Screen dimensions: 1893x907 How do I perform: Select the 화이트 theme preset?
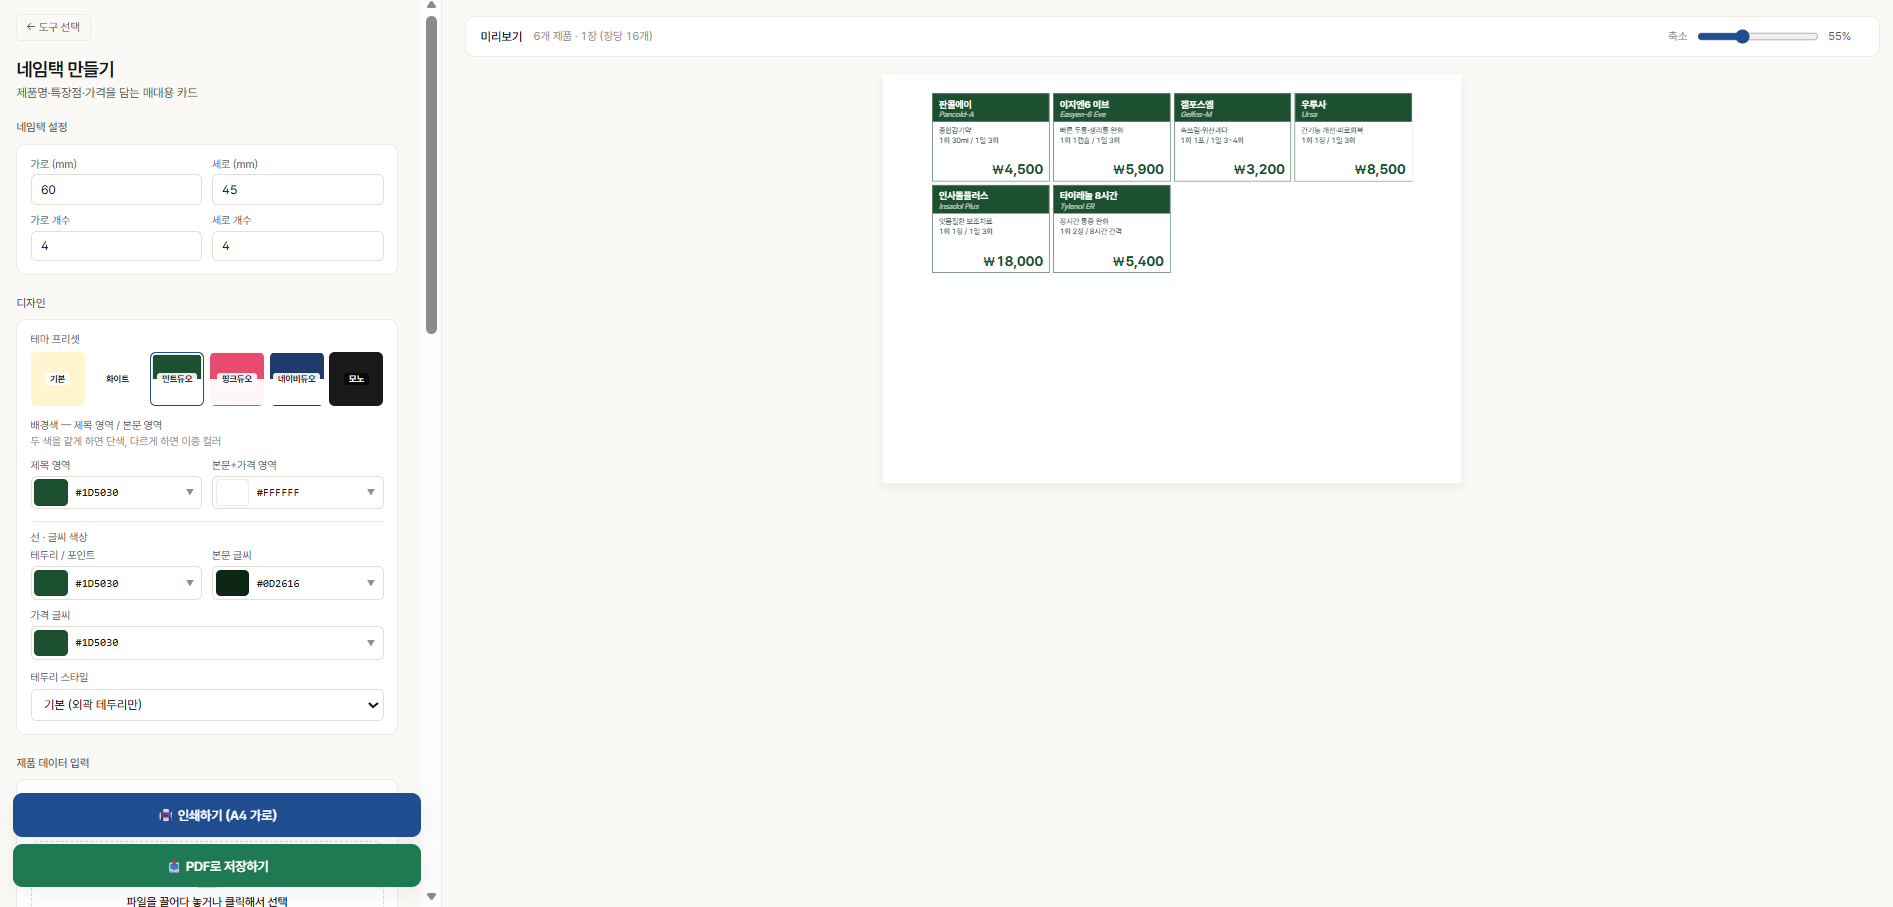pyautogui.click(x=118, y=379)
